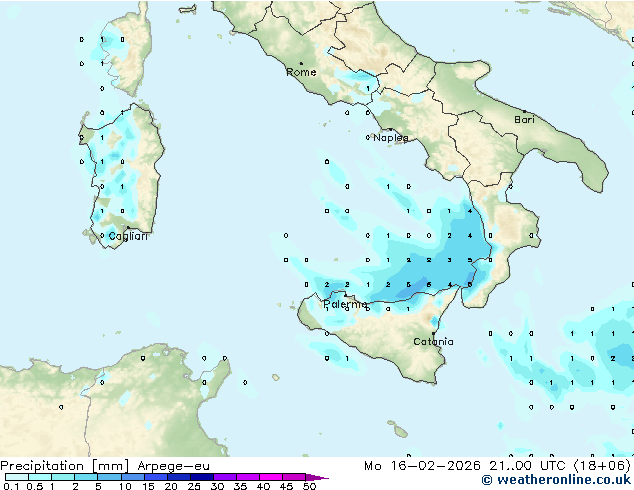
Task: Click the '20' legend value
Action: coord(171,486)
